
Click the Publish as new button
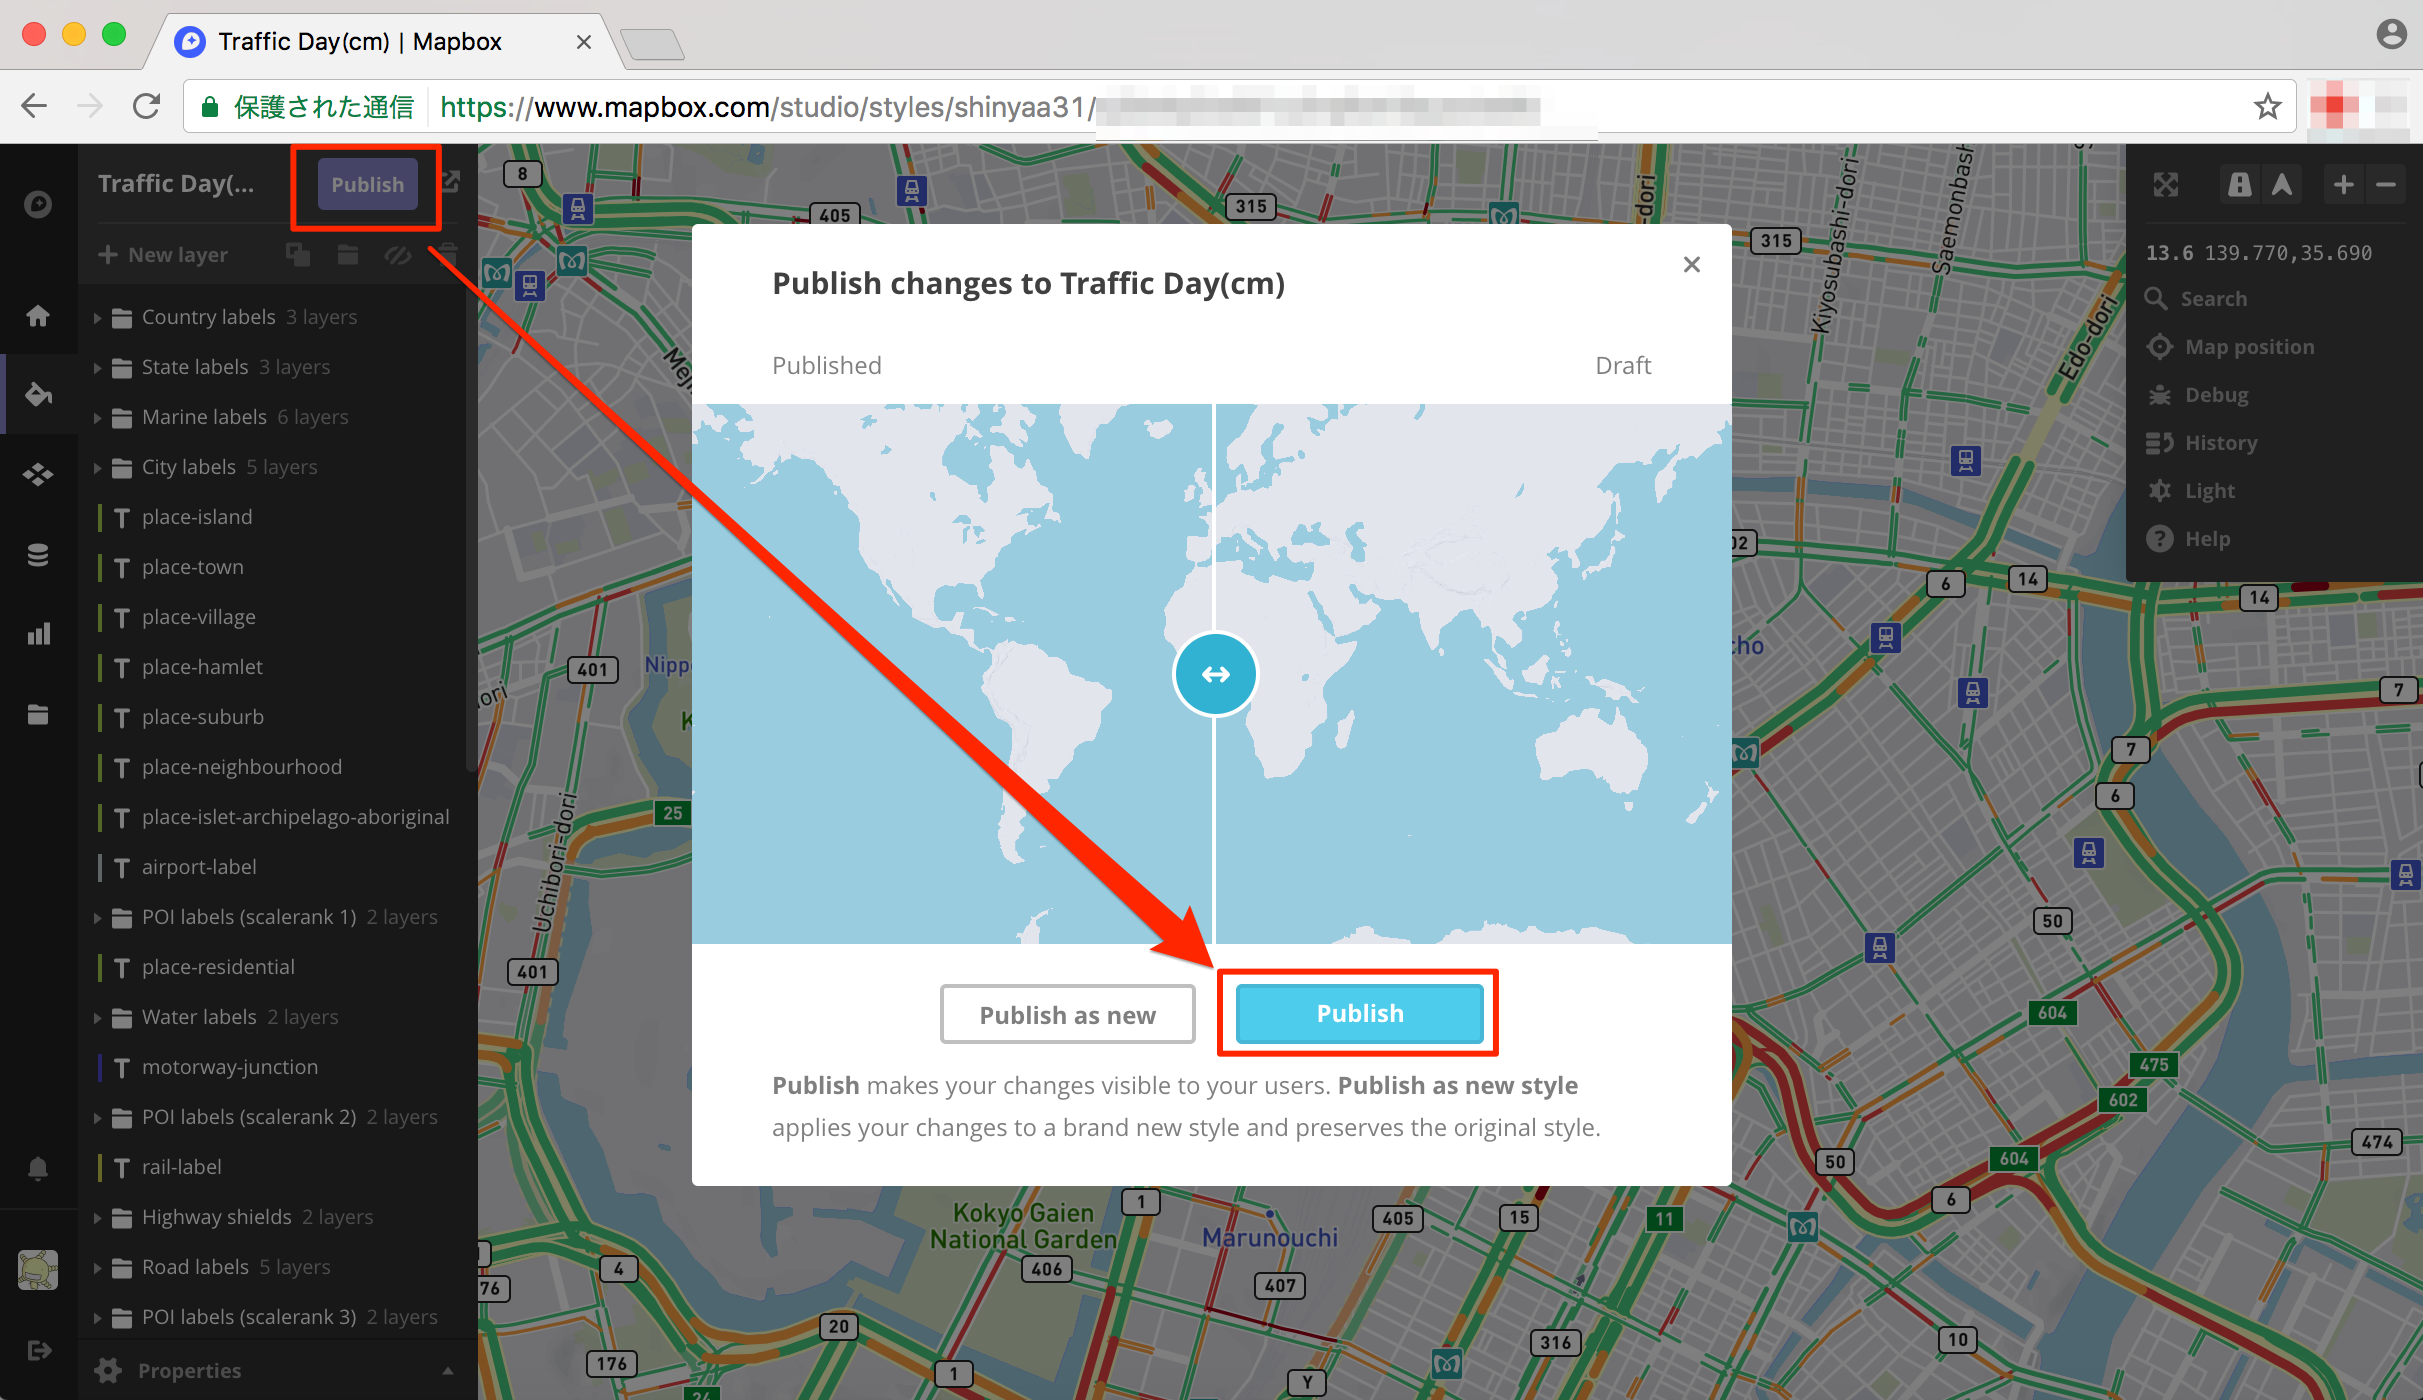[1067, 1014]
